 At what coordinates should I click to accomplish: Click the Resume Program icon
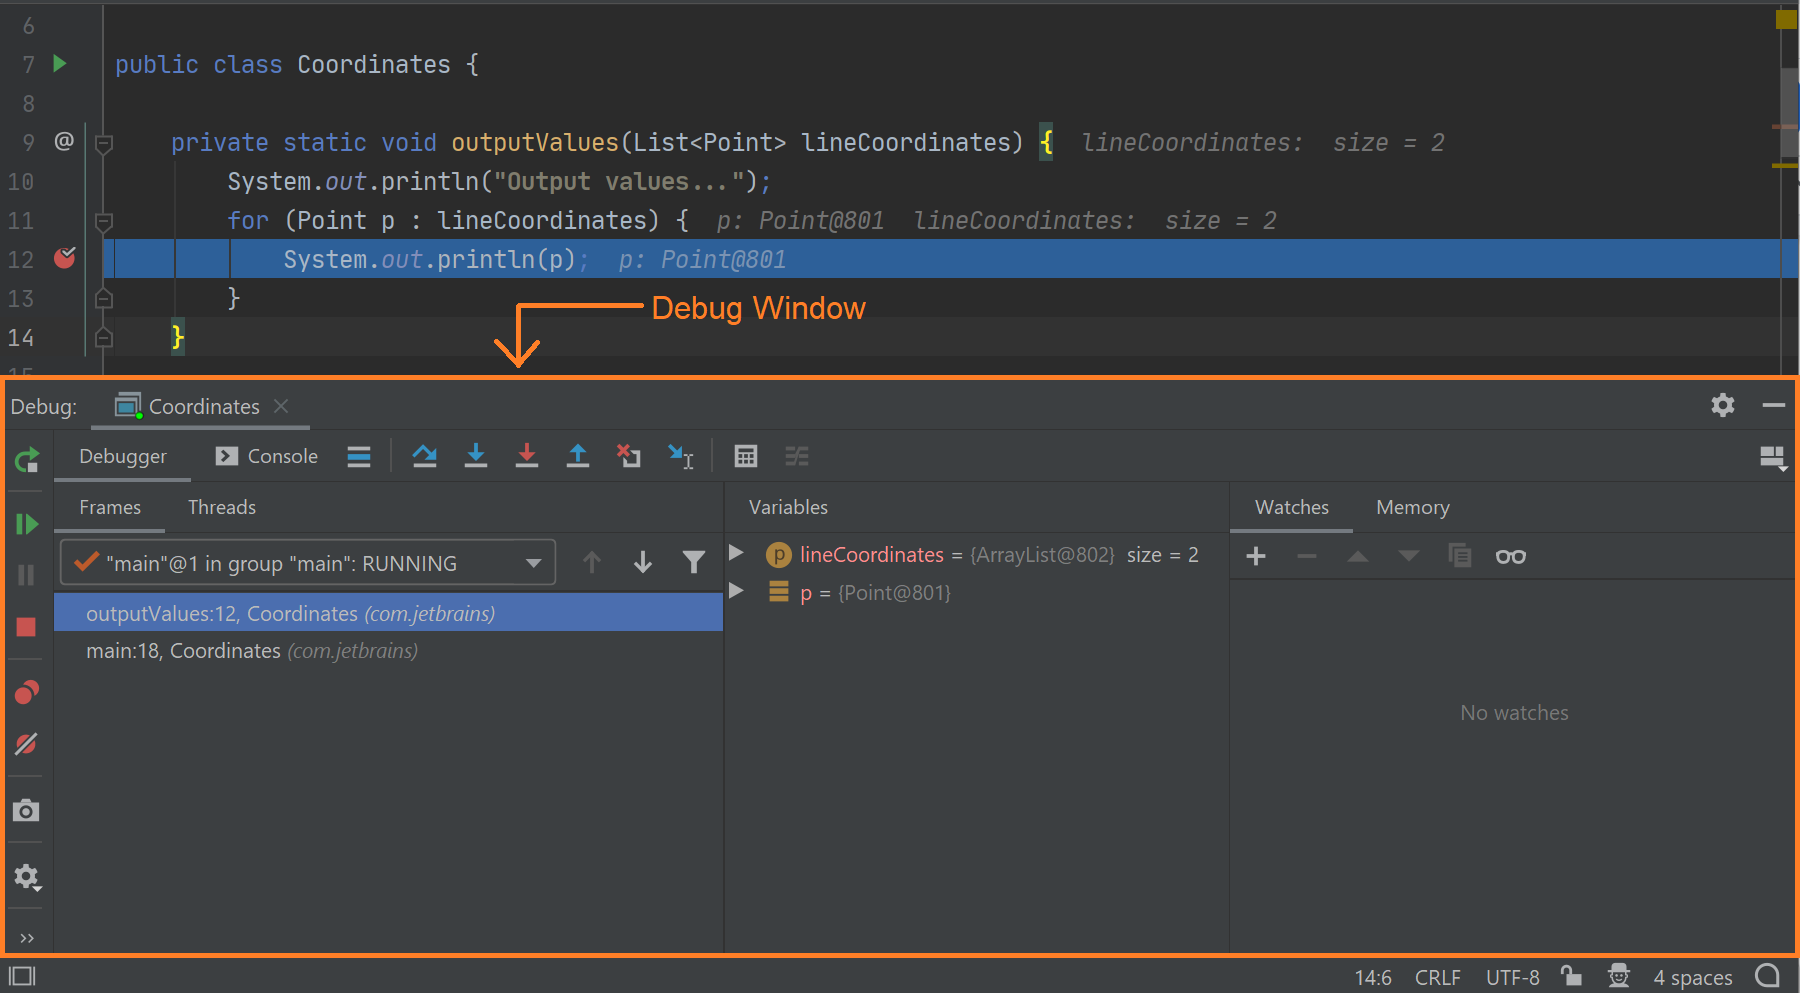tap(26, 523)
